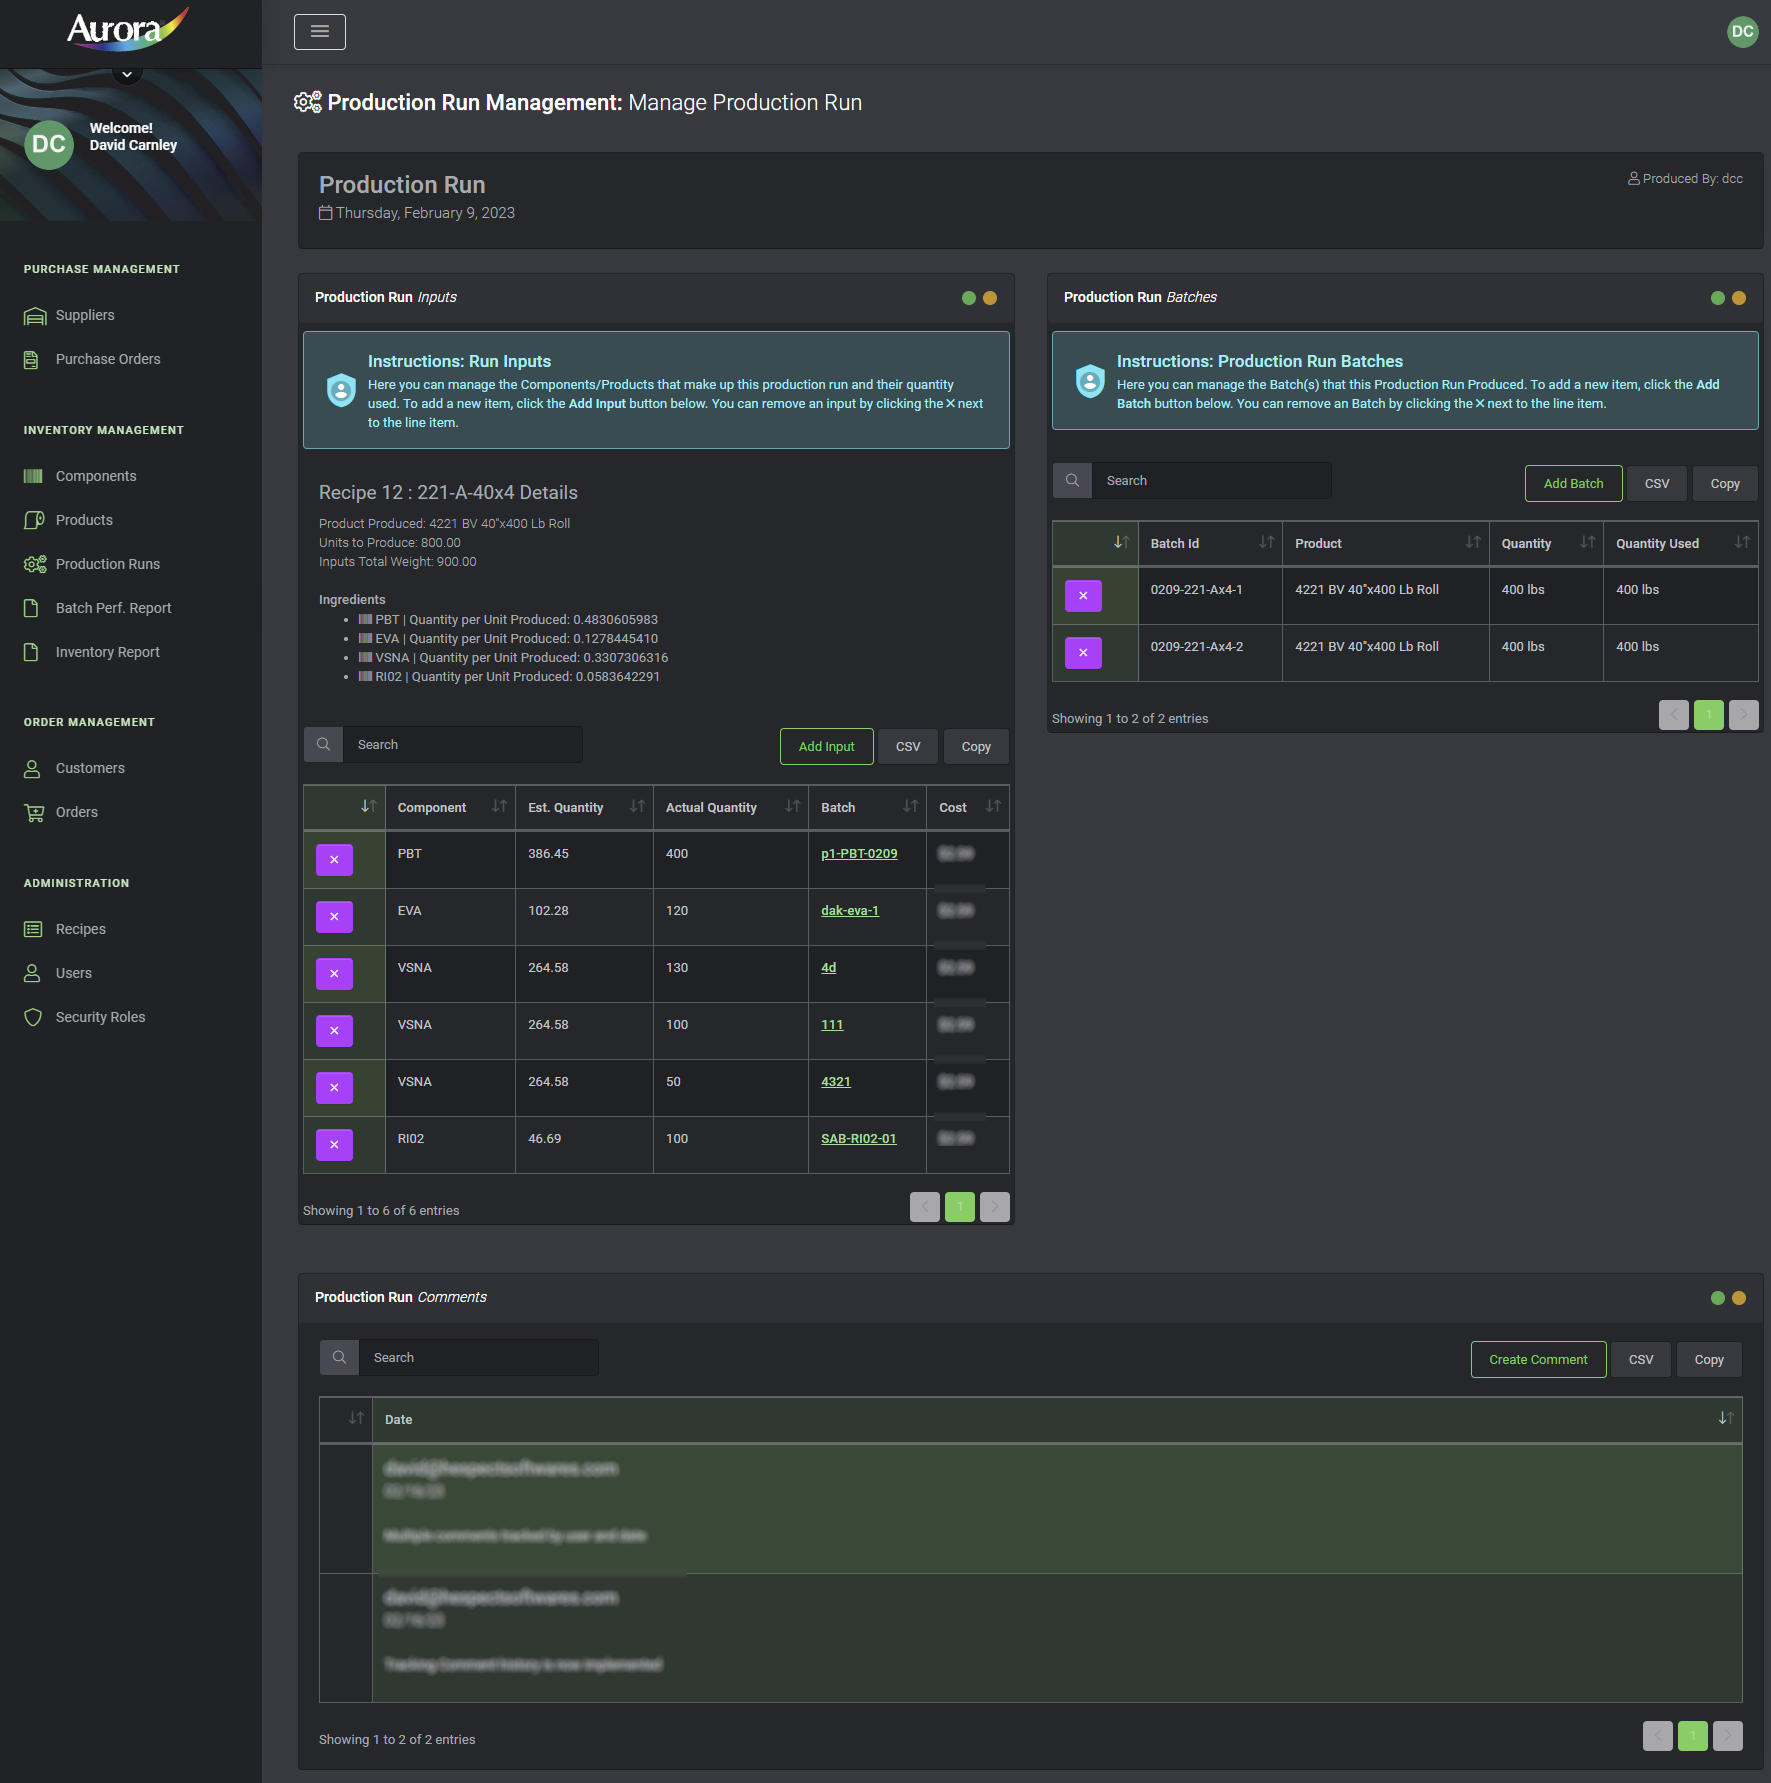Open Purchase Orders in the sidebar

pos(108,359)
